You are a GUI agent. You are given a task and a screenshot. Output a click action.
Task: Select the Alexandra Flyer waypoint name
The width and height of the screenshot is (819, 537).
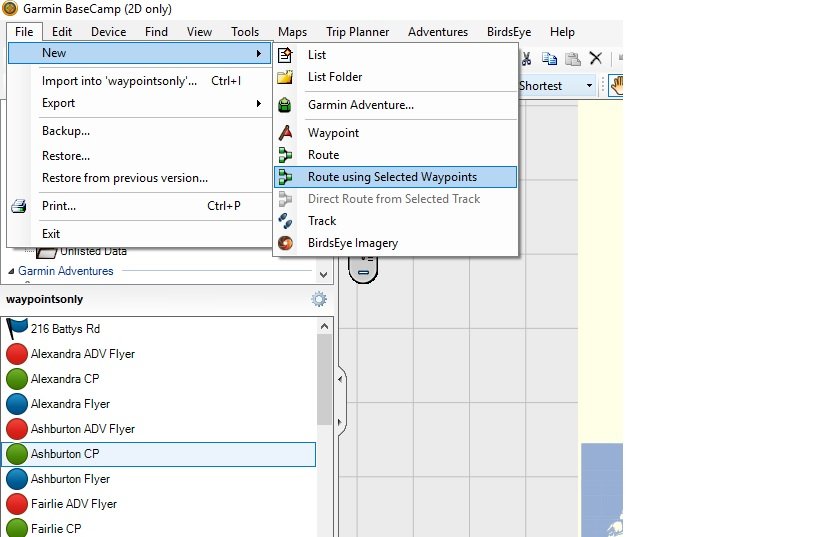(71, 404)
